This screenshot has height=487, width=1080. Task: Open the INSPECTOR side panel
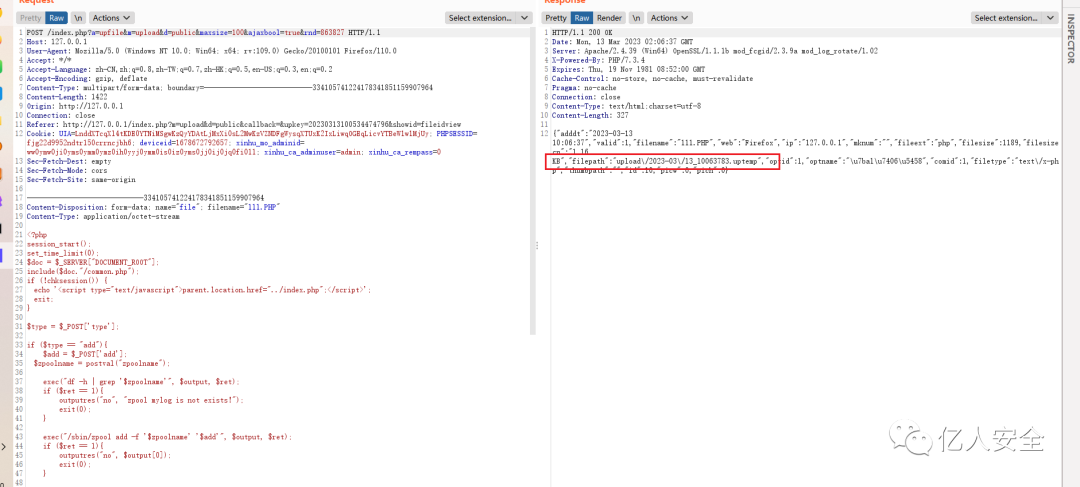[x=1071, y=40]
